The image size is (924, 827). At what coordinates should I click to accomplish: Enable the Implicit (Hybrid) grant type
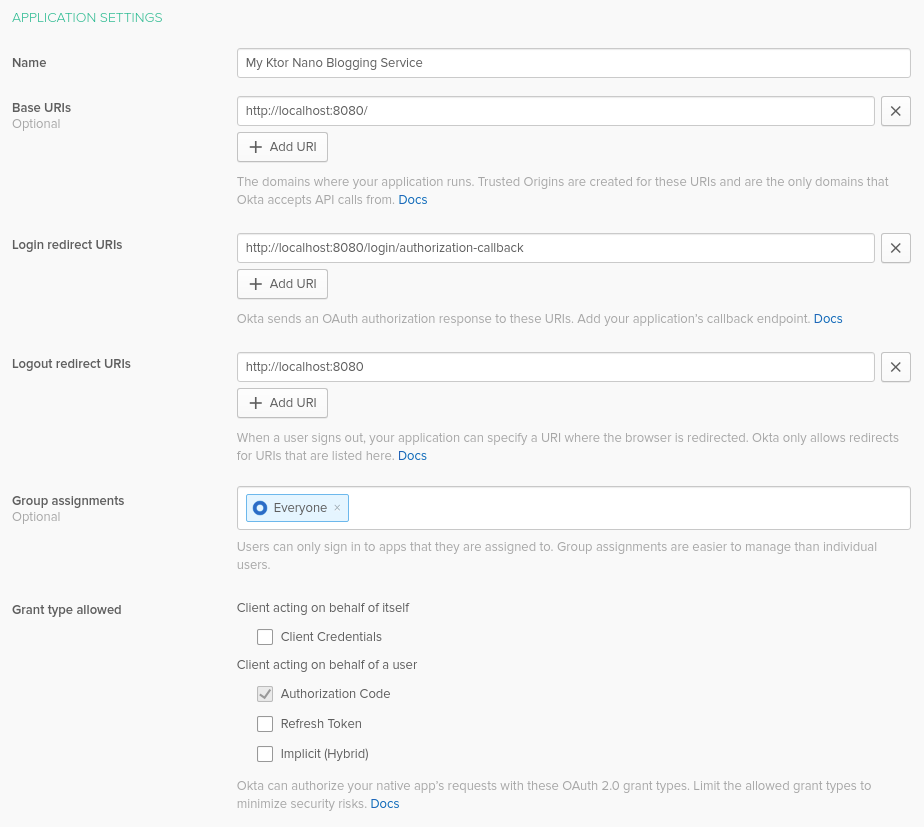[x=265, y=754]
